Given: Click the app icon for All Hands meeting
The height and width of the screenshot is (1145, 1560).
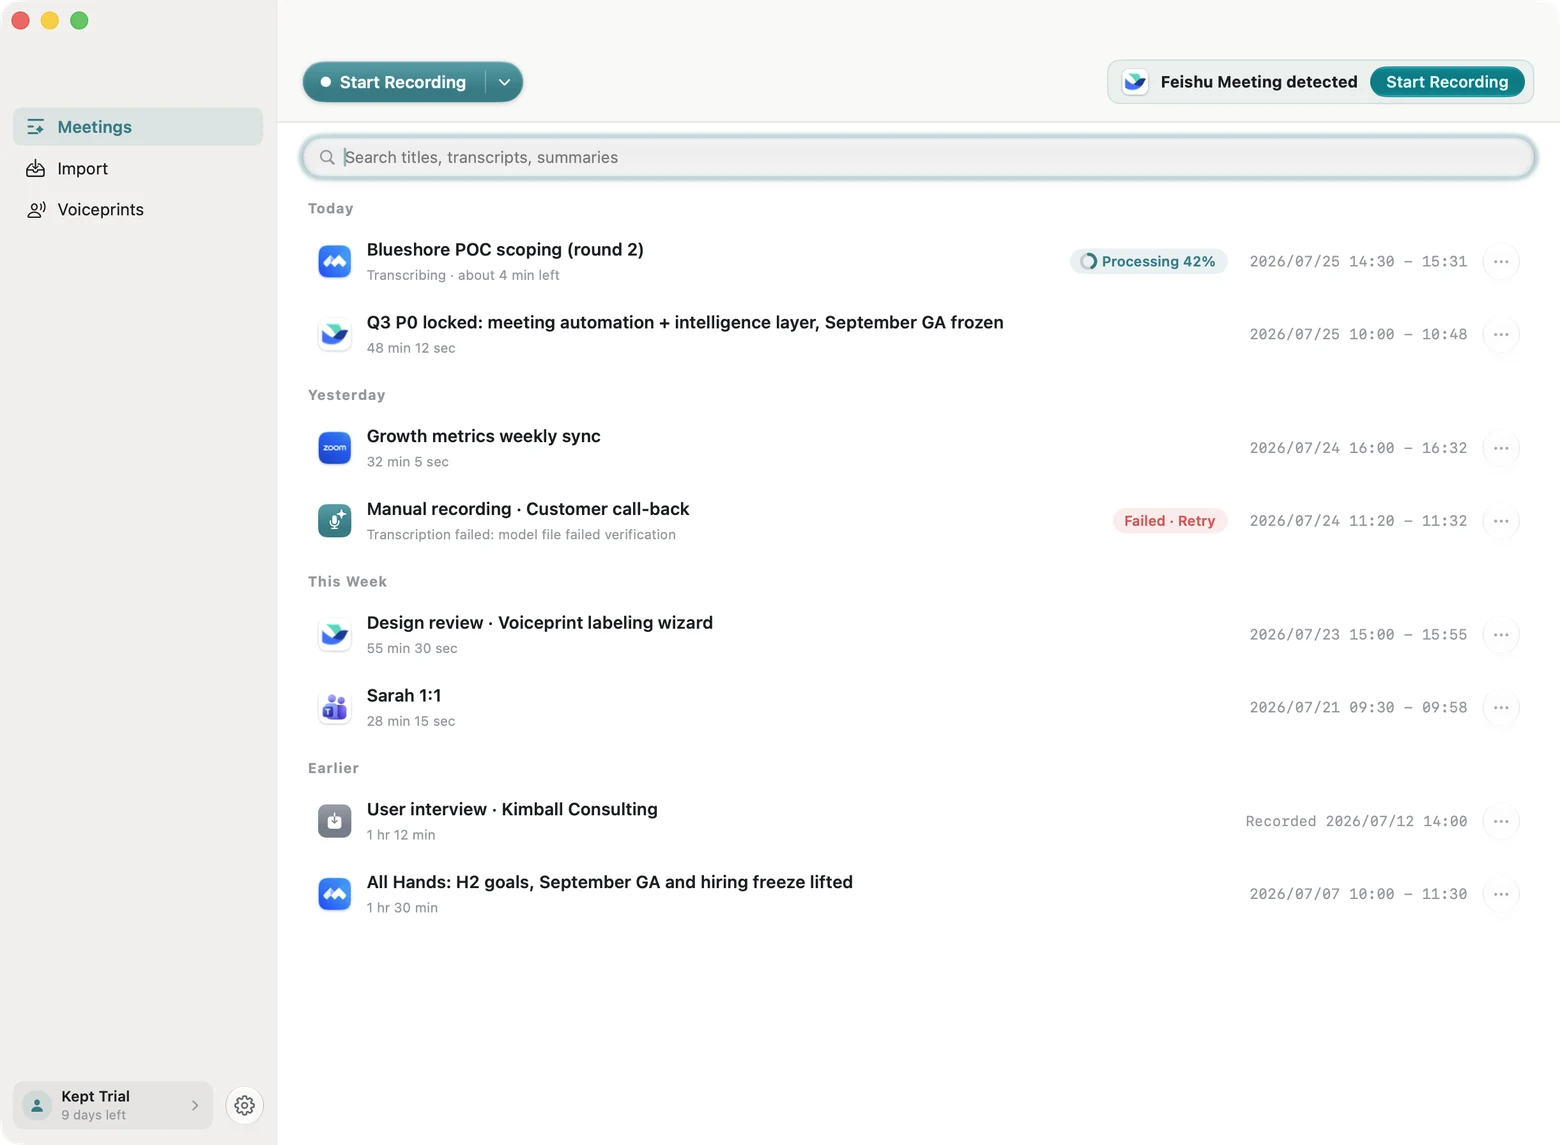Looking at the screenshot, I should click(335, 894).
